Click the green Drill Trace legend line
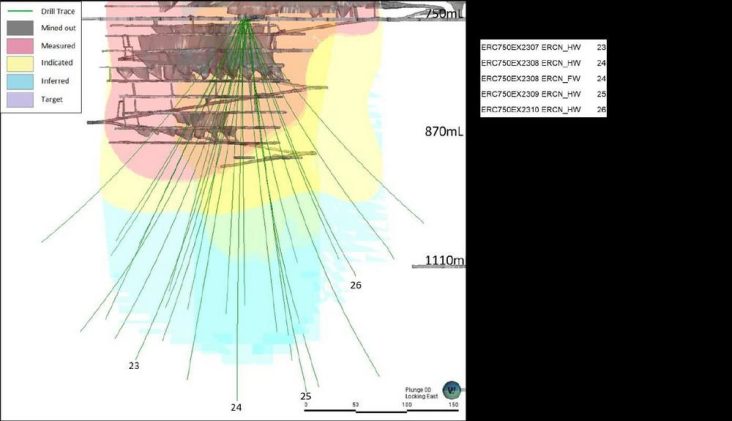Image resolution: width=732 pixels, height=421 pixels. point(20,11)
